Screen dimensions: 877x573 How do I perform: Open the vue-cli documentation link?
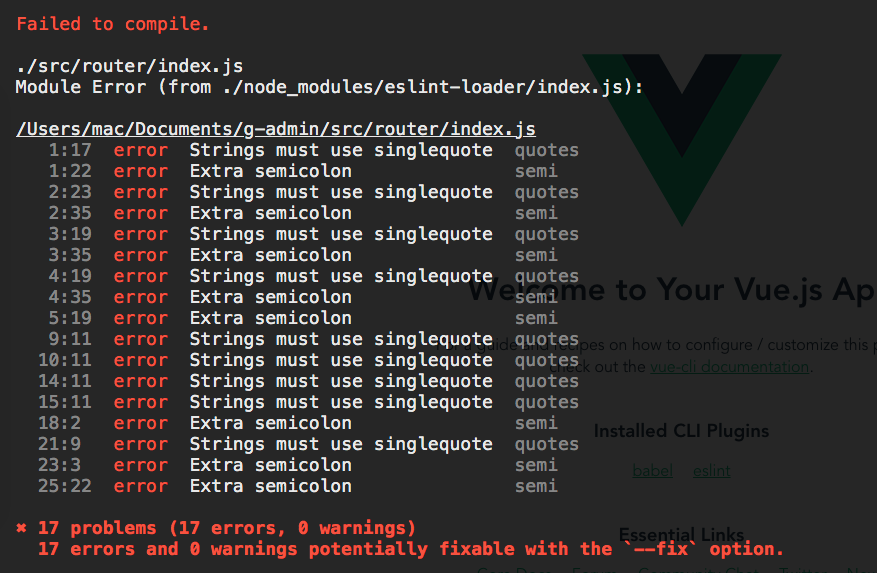click(x=729, y=367)
